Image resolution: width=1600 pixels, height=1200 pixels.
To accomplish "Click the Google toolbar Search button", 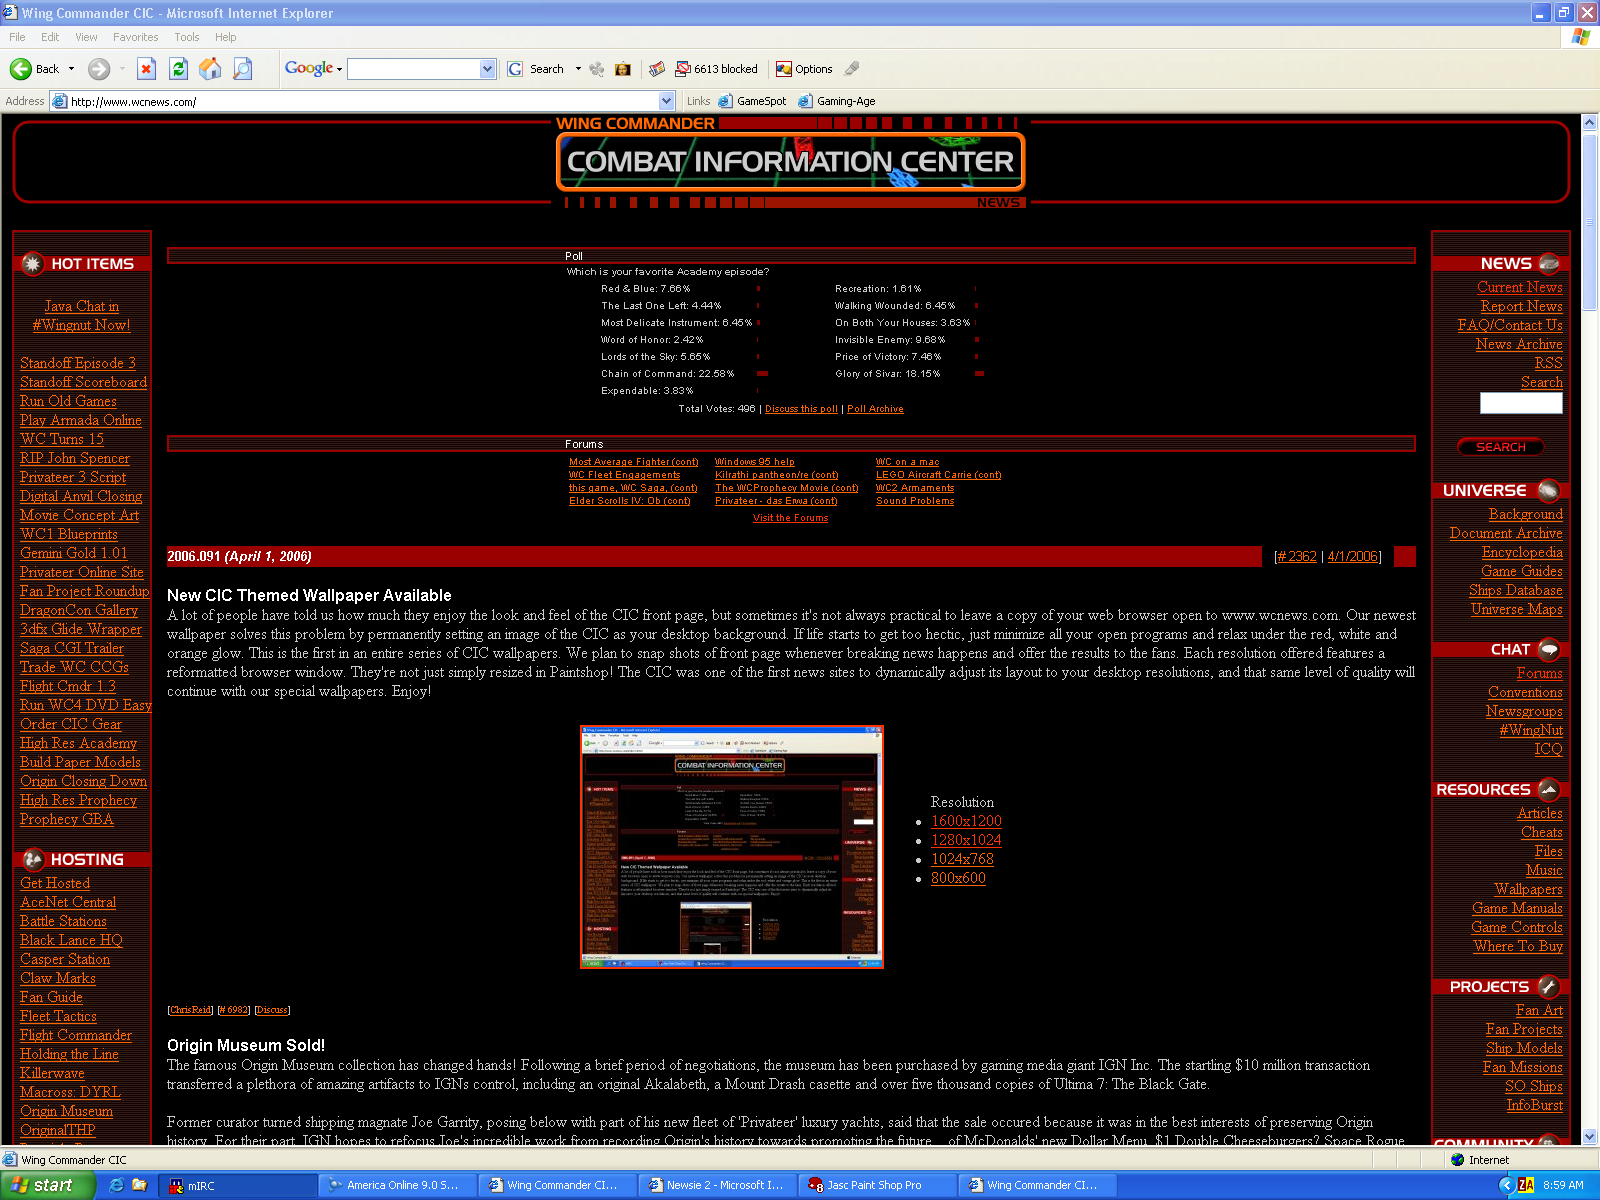I will pos(536,69).
